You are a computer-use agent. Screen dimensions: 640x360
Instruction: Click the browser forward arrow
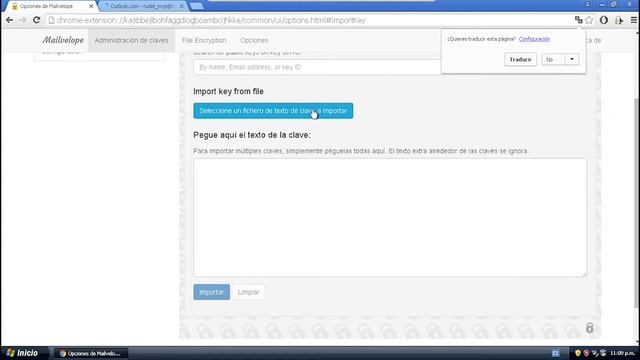tap(23, 20)
